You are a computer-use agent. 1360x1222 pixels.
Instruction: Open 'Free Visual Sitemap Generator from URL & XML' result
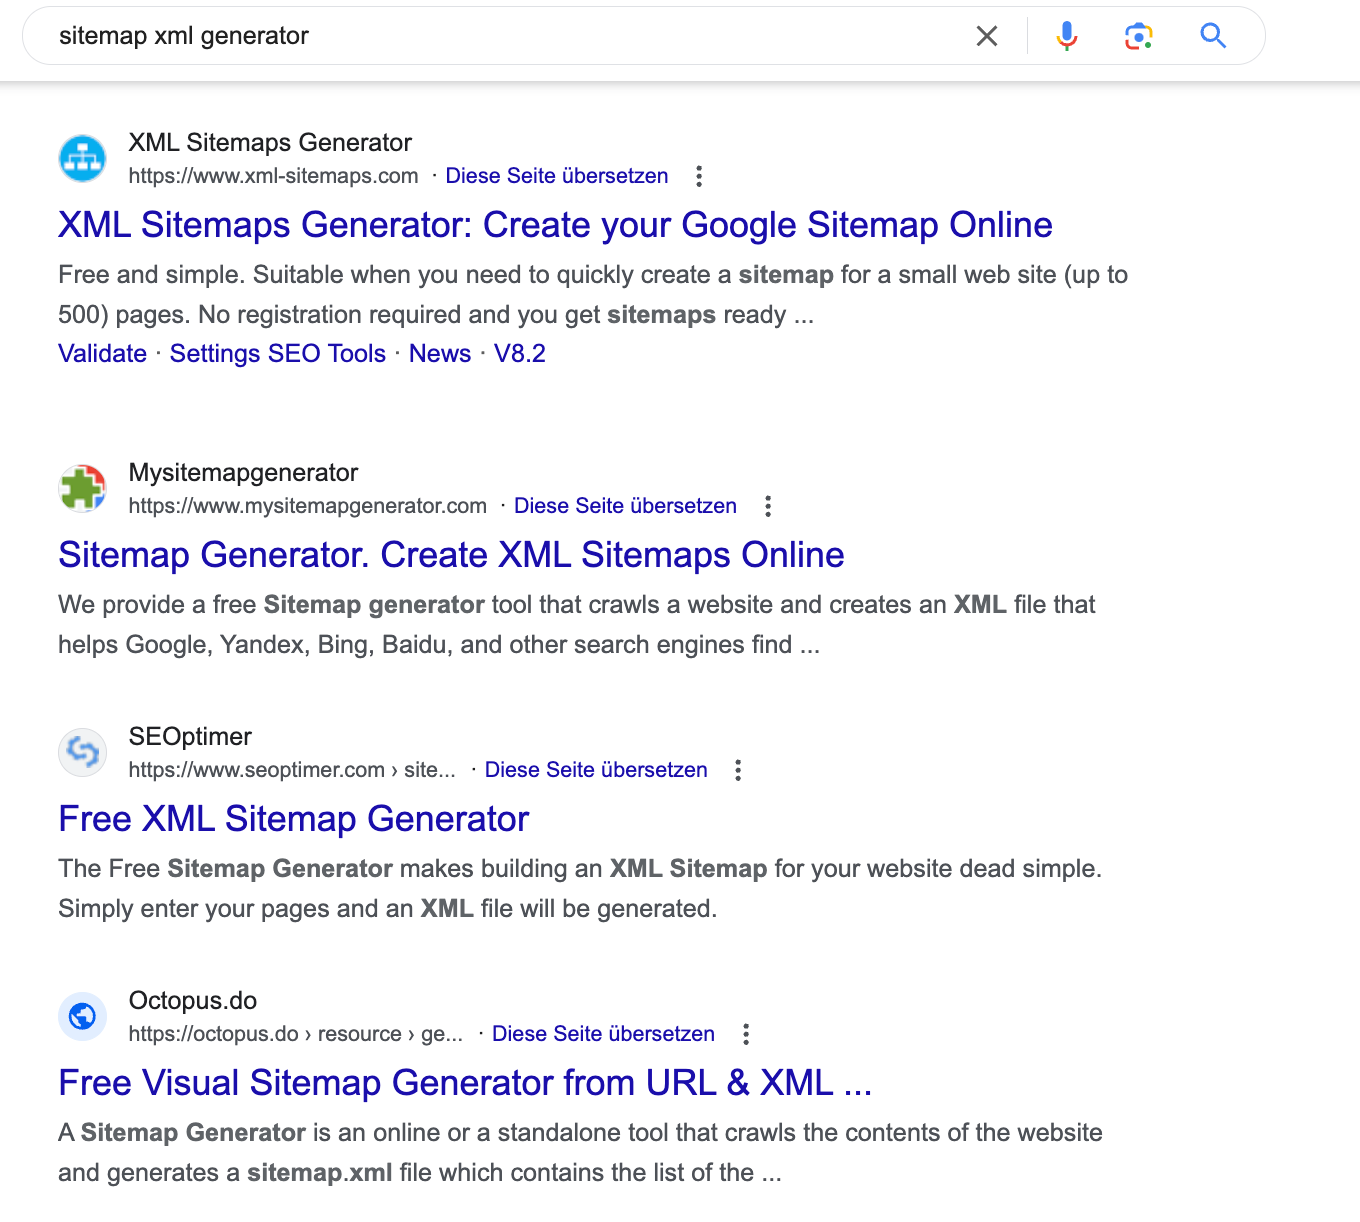coord(465,1083)
